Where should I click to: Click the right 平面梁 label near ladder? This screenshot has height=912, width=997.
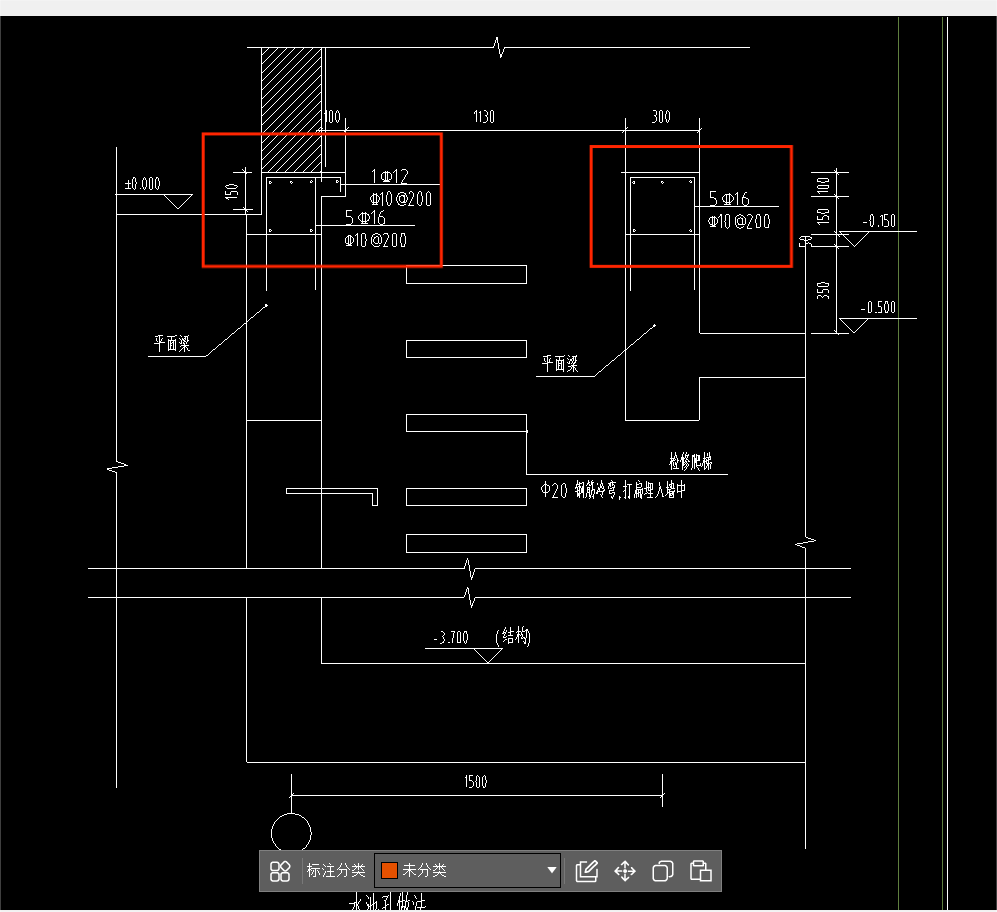tap(560, 364)
